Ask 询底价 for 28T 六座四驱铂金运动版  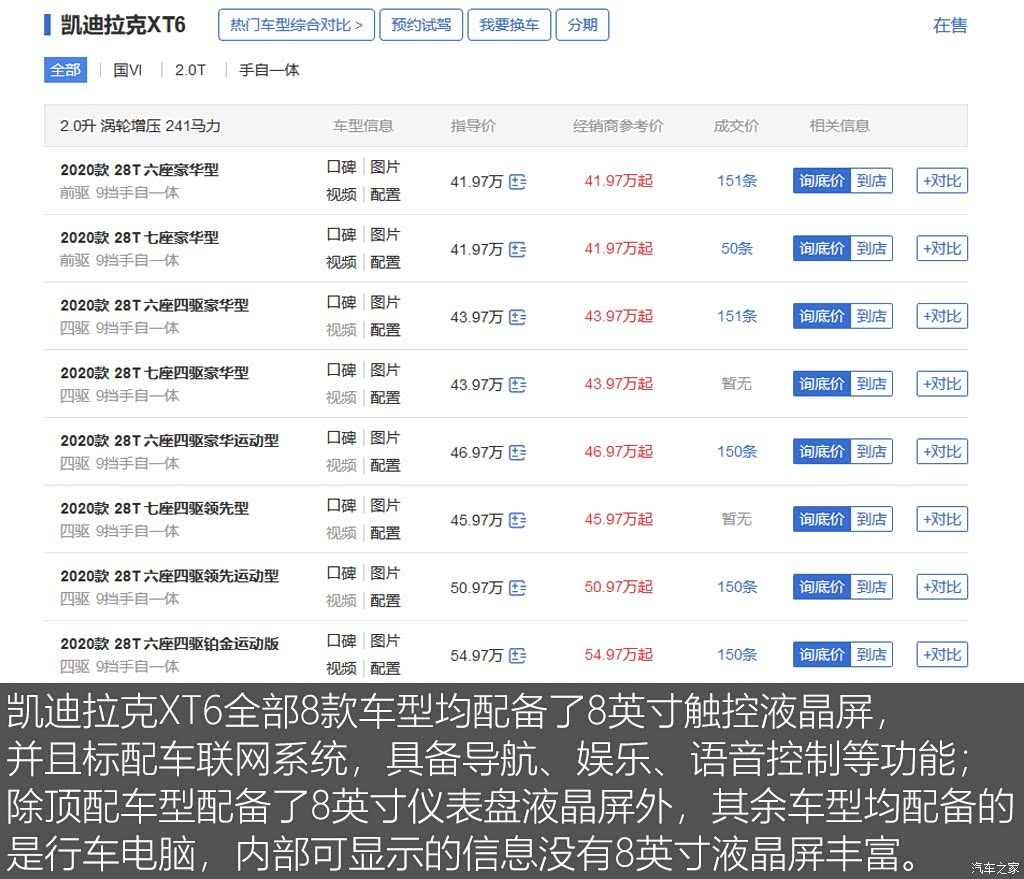coord(822,655)
